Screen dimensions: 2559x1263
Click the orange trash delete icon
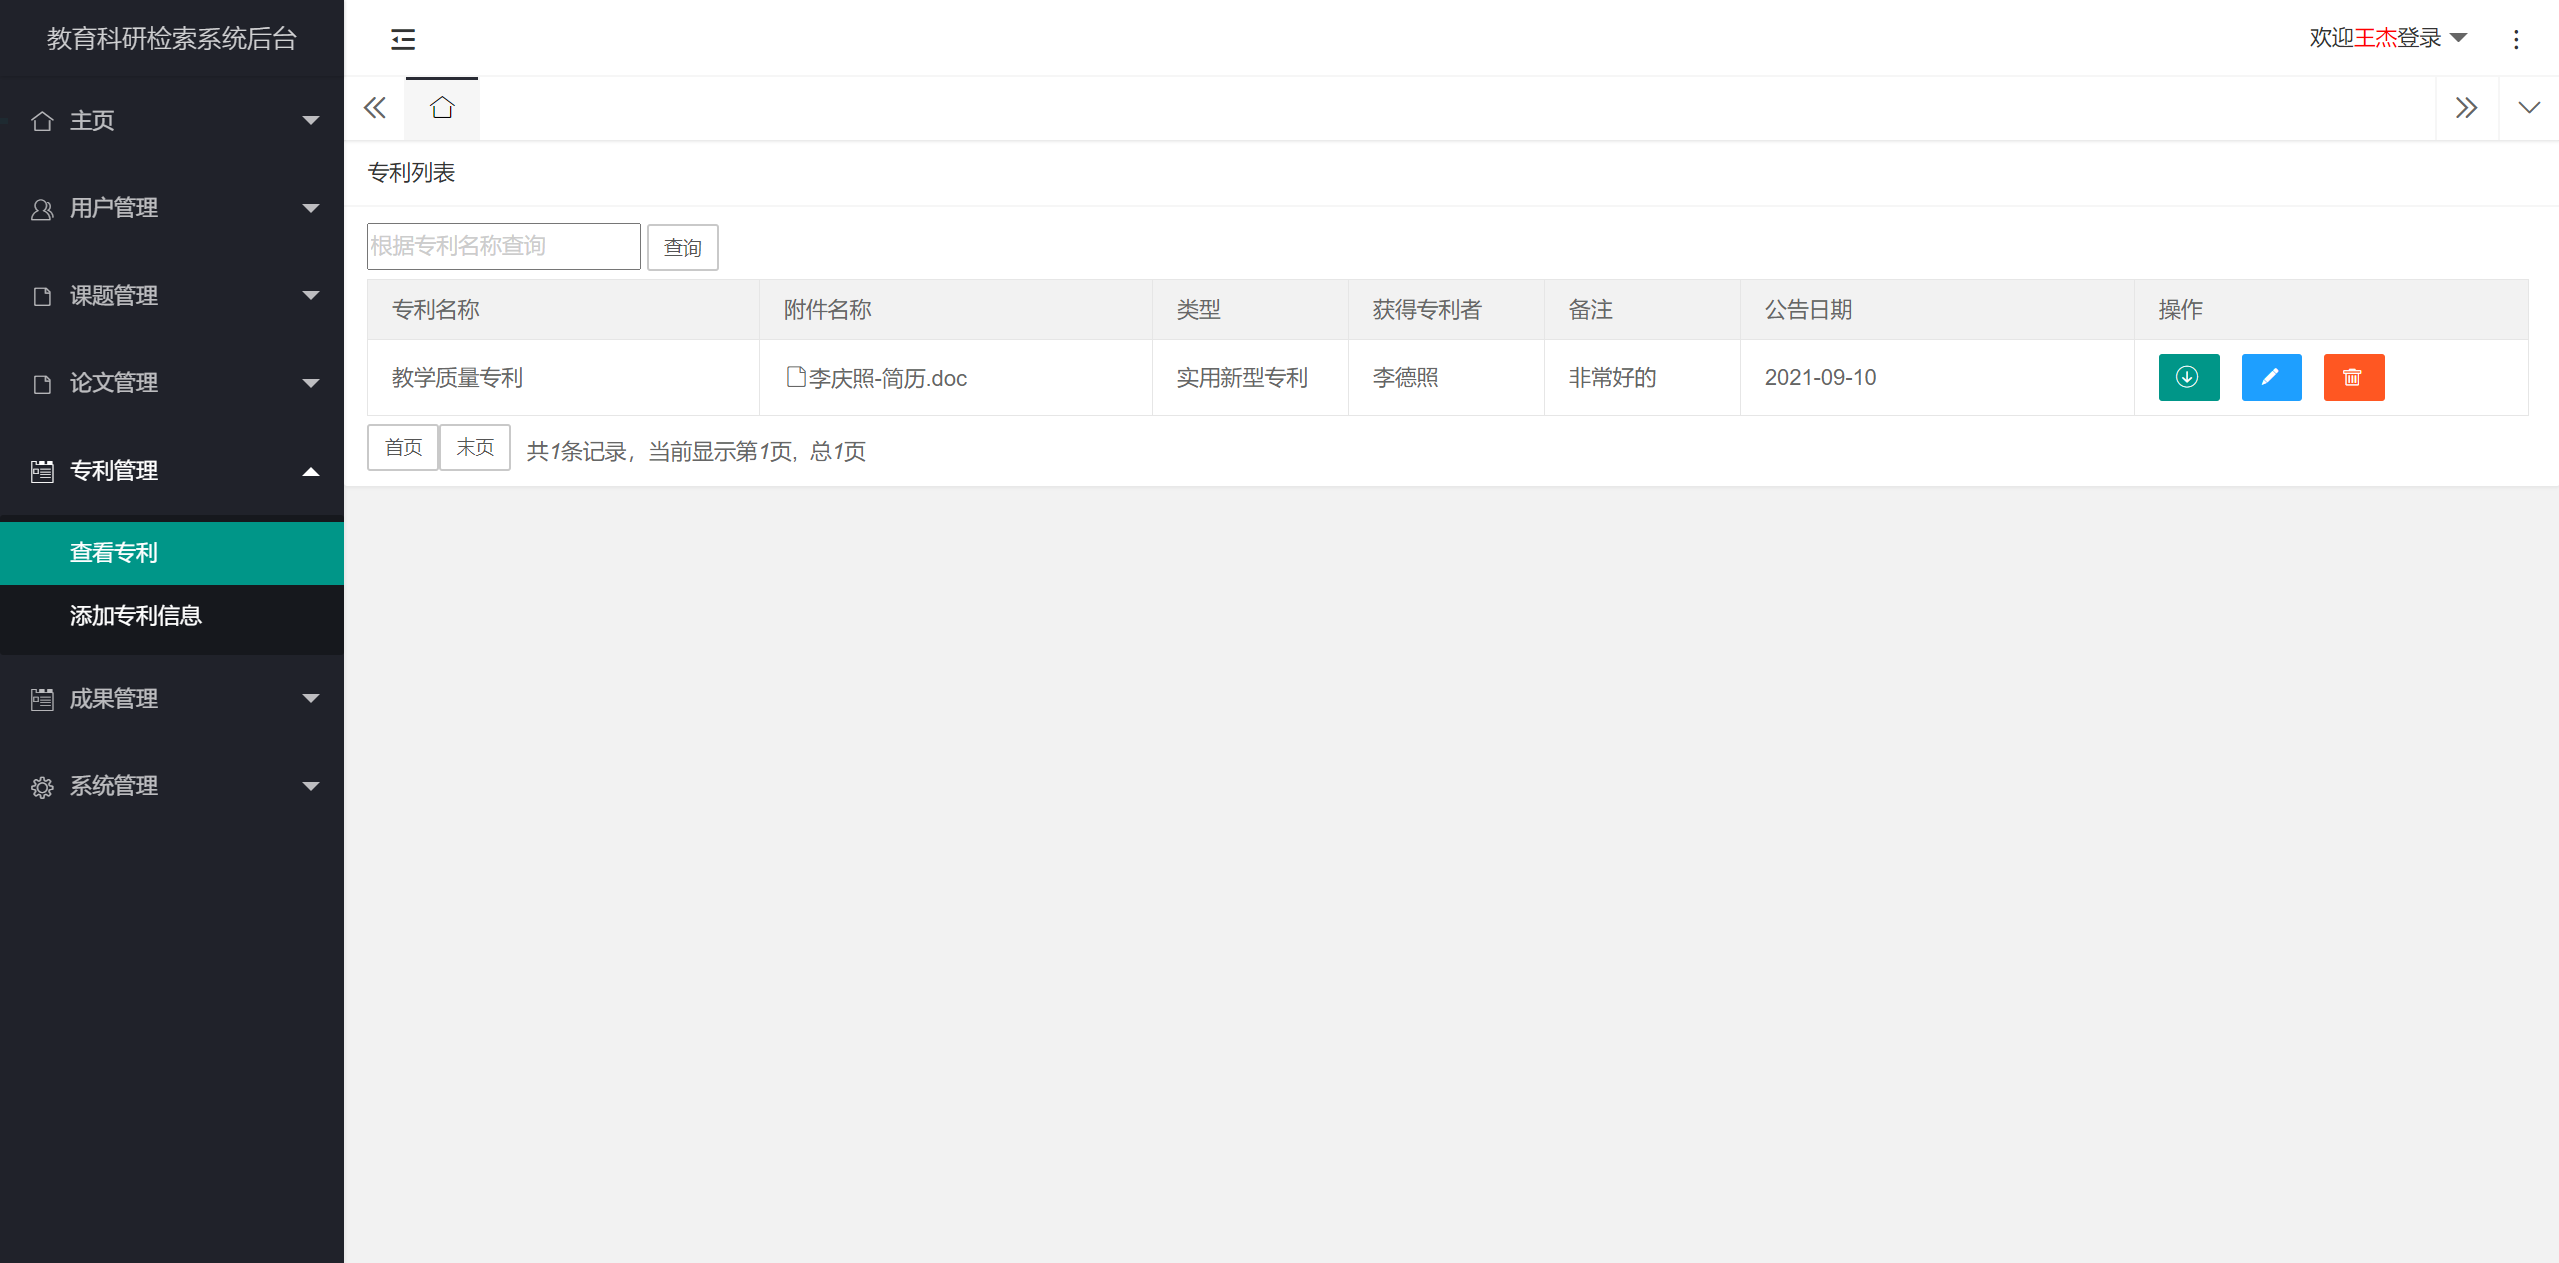click(2353, 377)
